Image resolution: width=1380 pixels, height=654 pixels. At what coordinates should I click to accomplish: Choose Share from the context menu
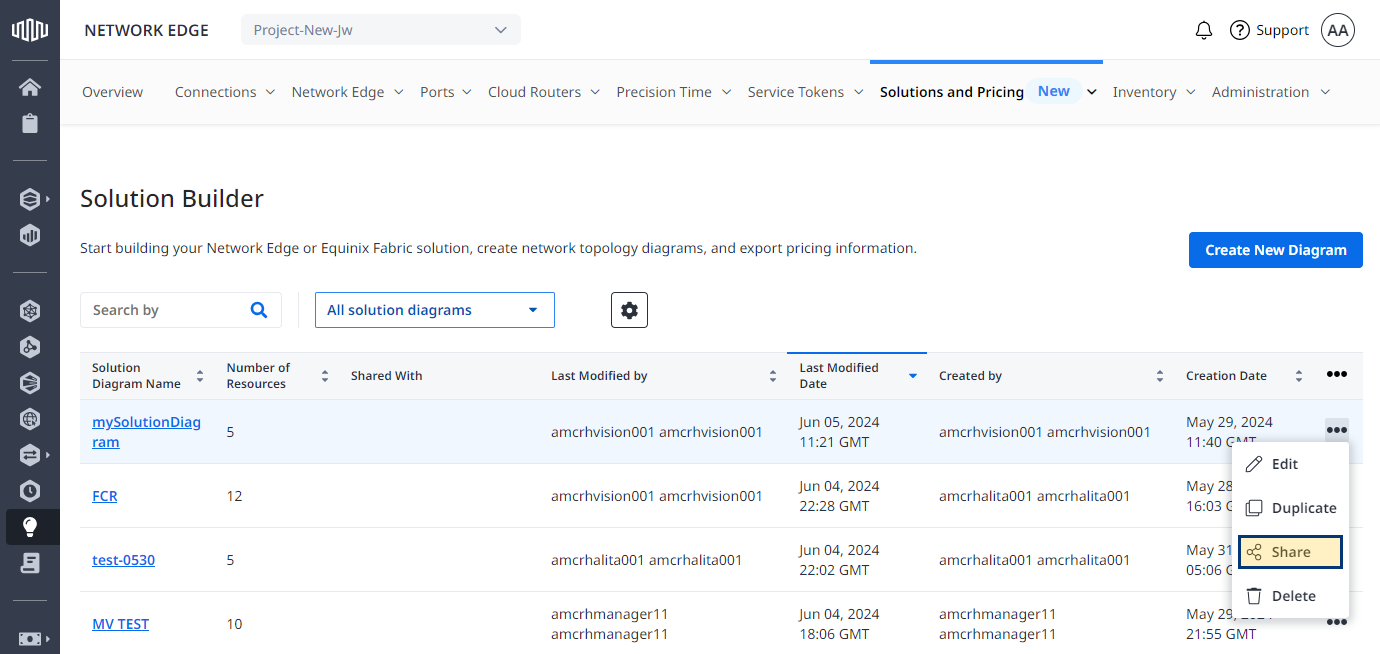[x=1290, y=552]
